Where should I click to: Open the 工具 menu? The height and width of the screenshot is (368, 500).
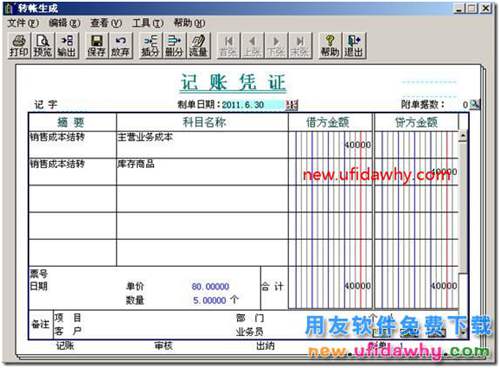(148, 23)
